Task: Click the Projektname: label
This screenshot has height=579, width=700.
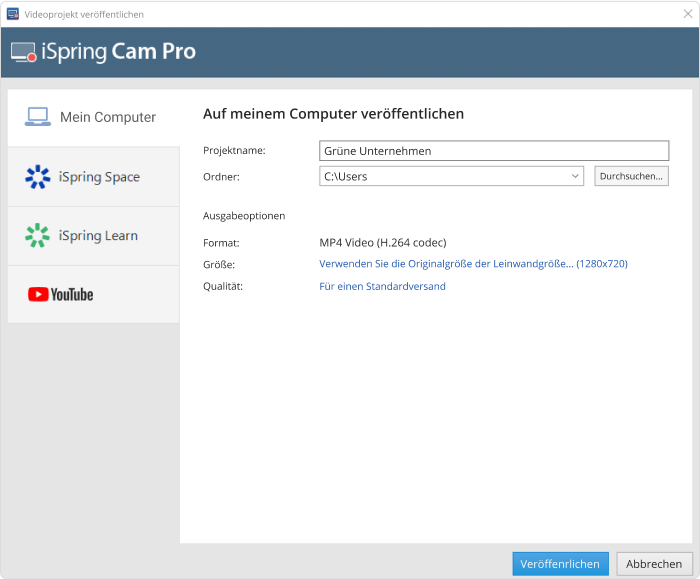Action: [x=234, y=150]
